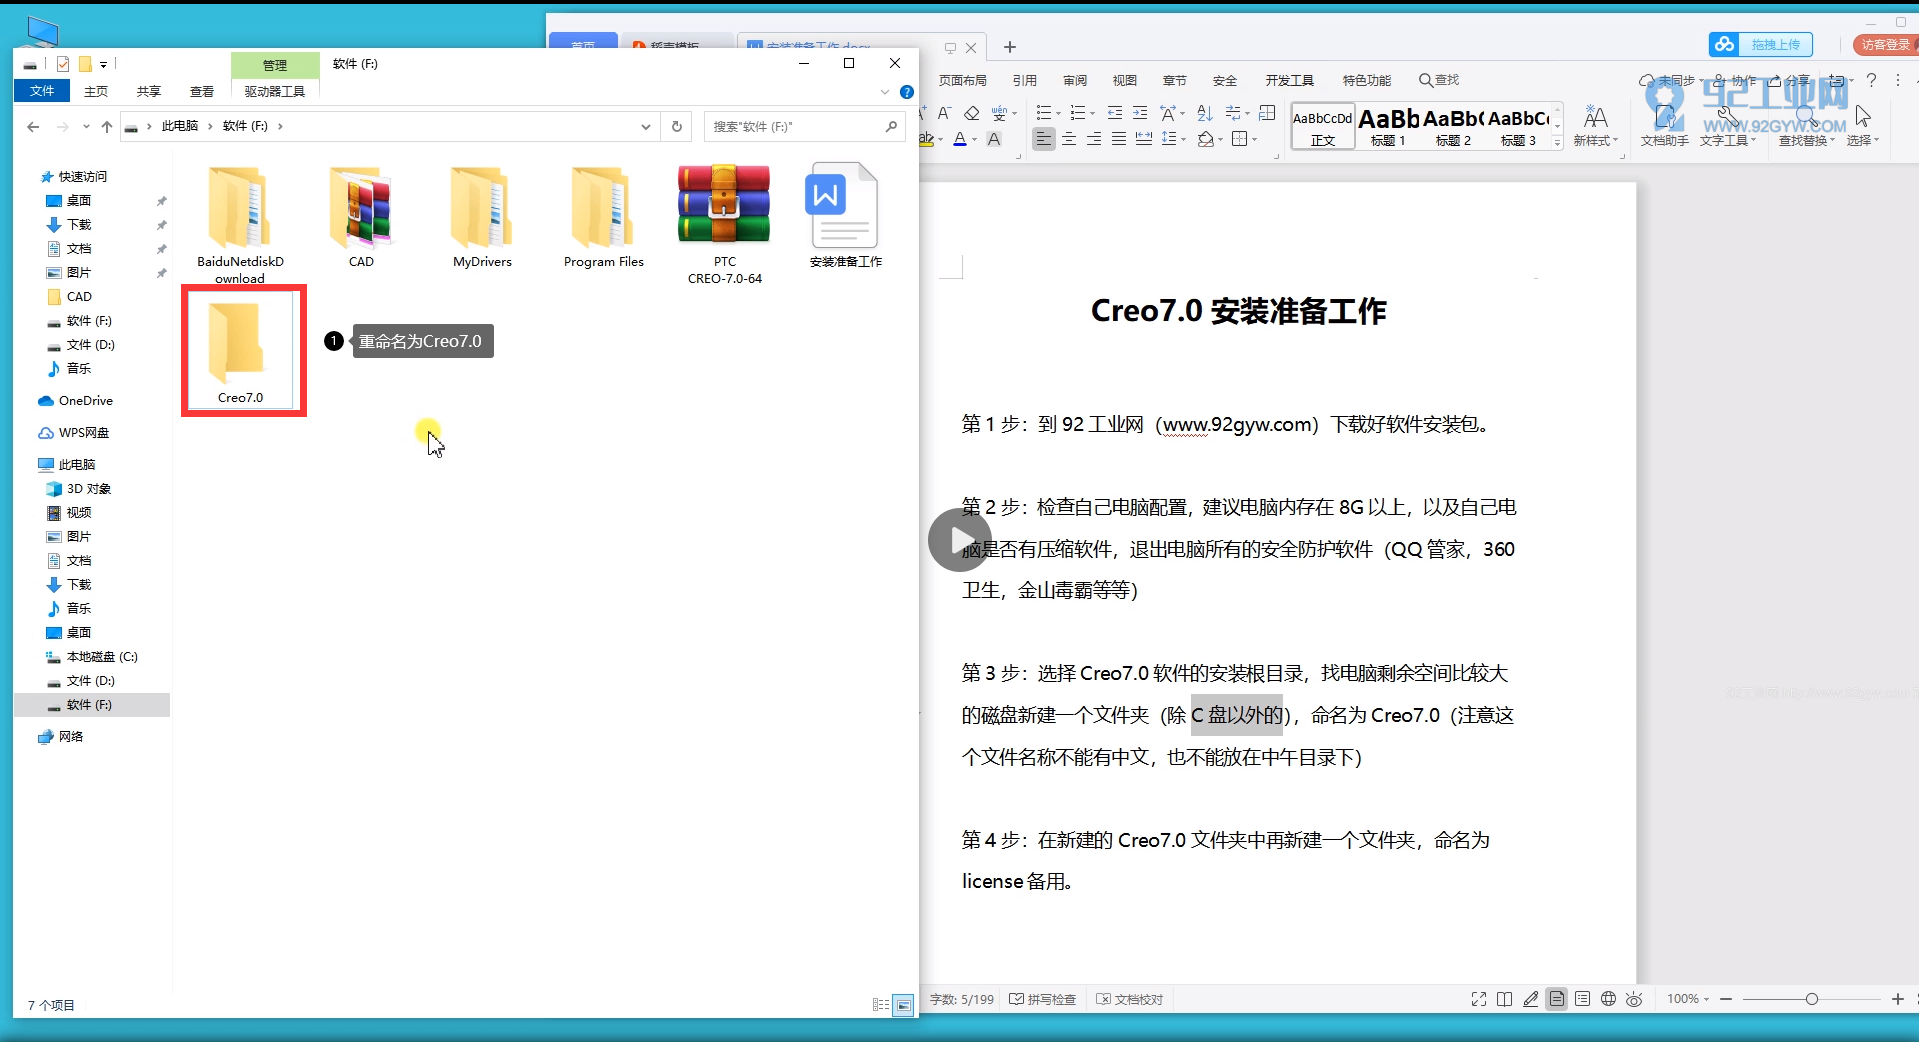Open the 查看 ribbon tab
1919x1042 pixels.
[x=202, y=91]
